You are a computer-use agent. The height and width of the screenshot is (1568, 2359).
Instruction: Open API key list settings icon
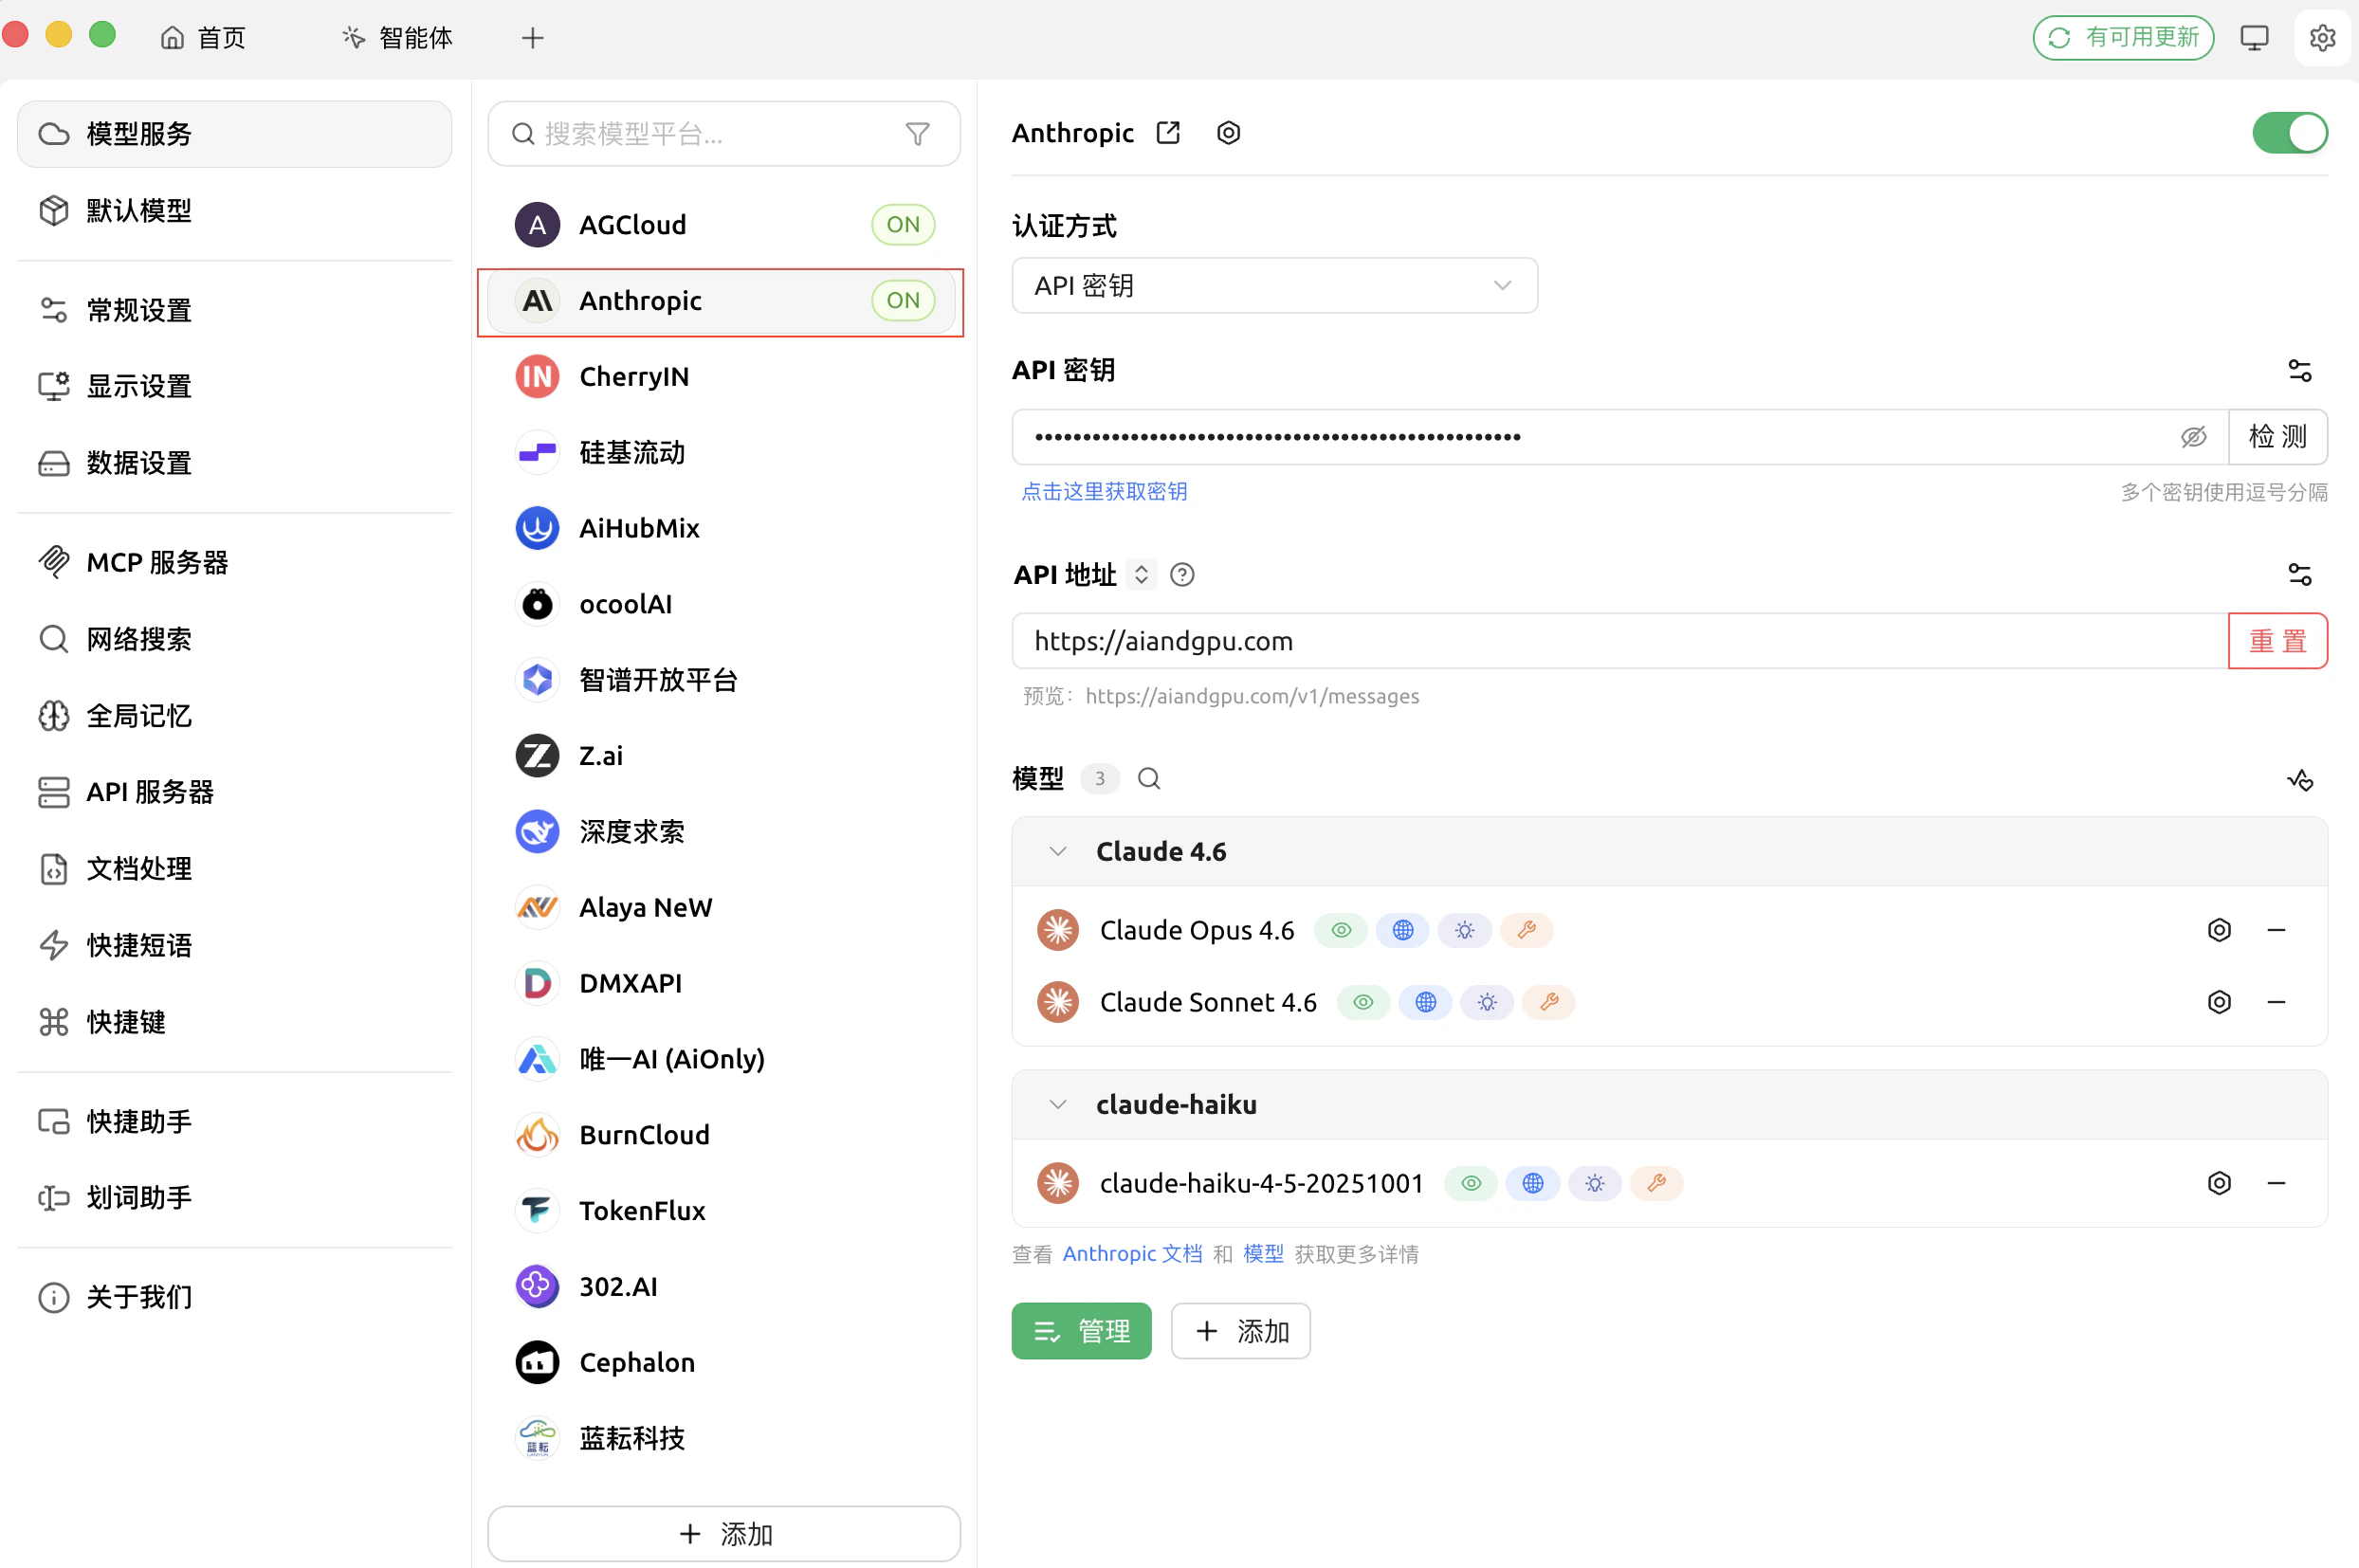[2299, 371]
